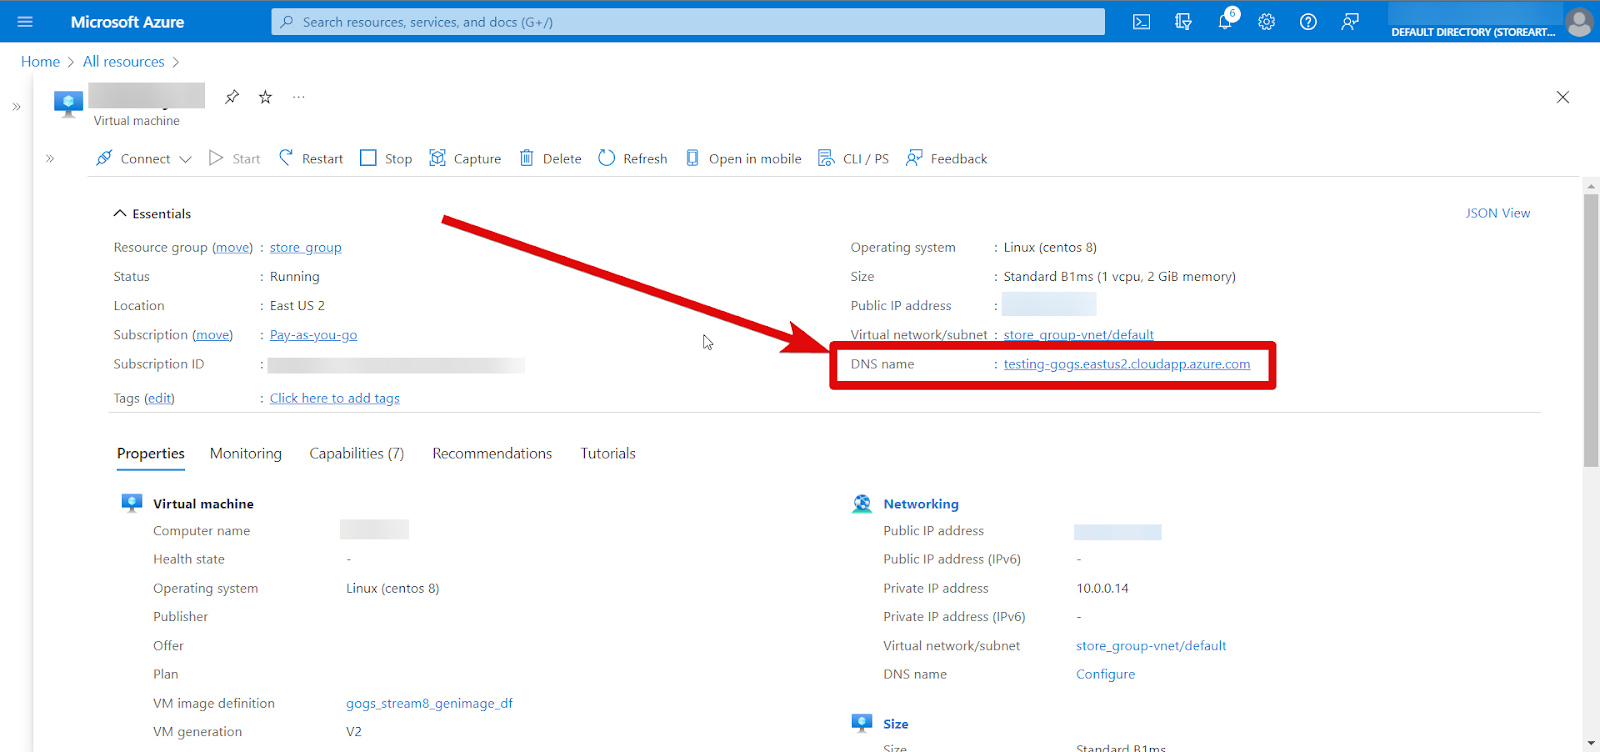Image resolution: width=1600 pixels, height=752 pixels.
Task: Open the top bar feedback icon
Action: coord(1350,22)
